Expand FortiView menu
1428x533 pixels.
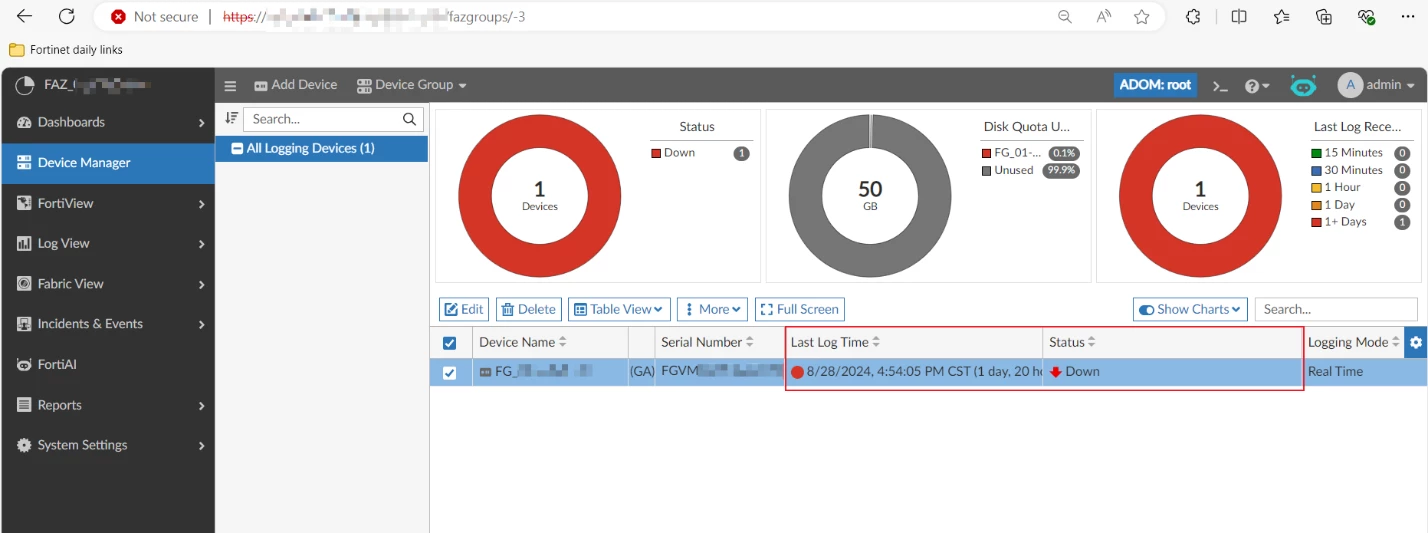click(108, 203)
